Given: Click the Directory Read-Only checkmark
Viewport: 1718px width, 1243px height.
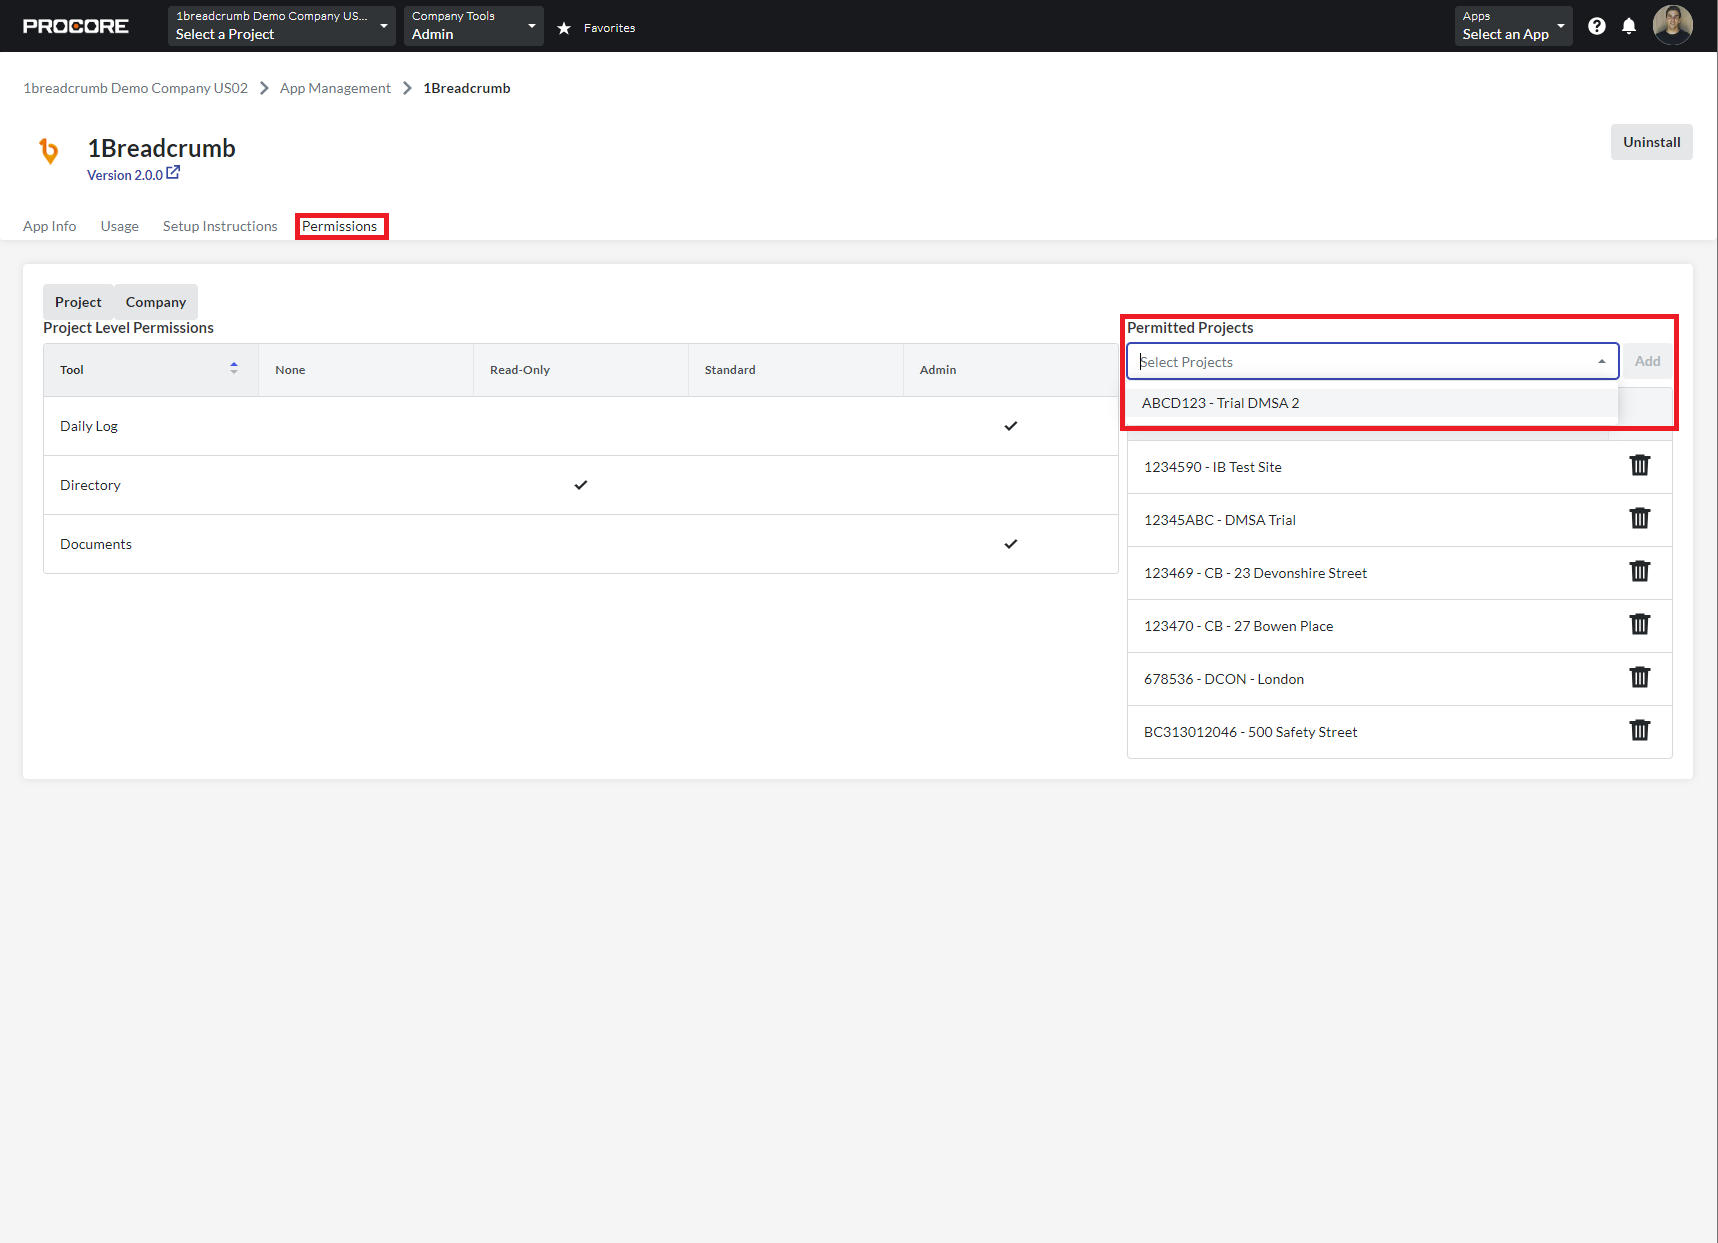Looking at the screenshot, I should 580,485.
